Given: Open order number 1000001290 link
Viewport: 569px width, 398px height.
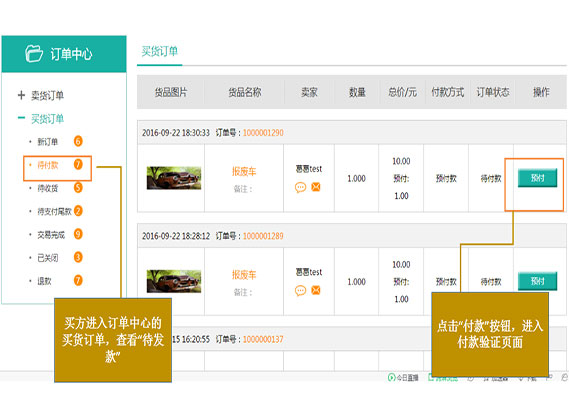Looking at the screenshot, I should 263,133.
